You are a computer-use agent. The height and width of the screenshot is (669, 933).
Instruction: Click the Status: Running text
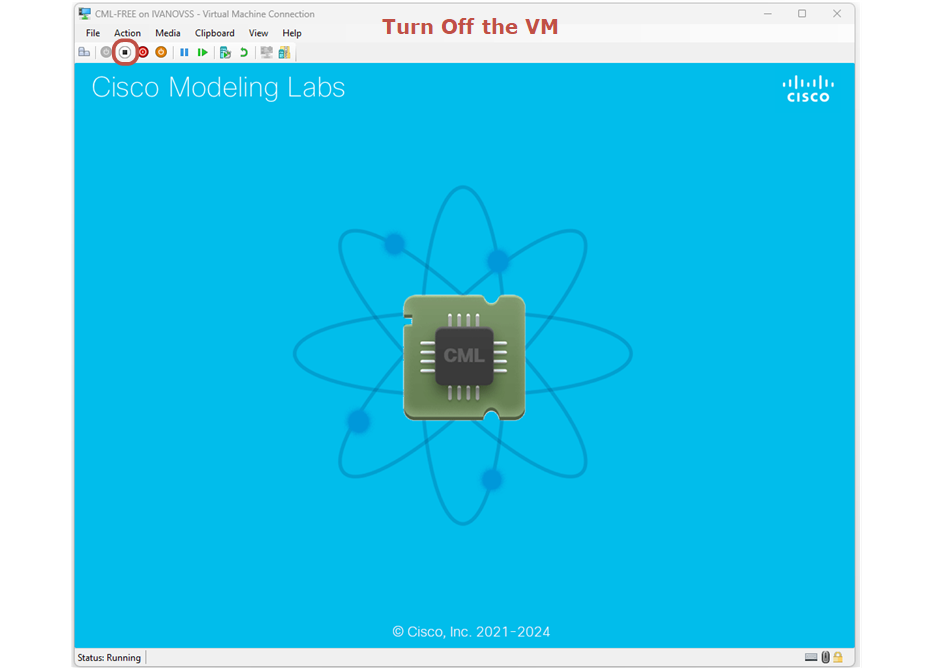tap(109, 658)
